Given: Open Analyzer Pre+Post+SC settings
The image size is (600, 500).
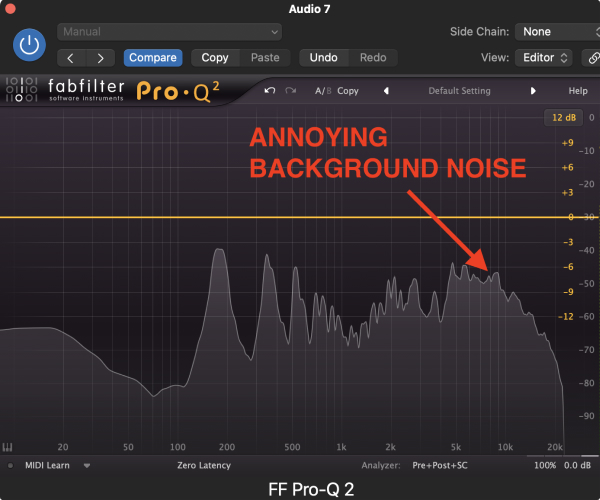Looking at the screenshot, I should tap(440, 466).
